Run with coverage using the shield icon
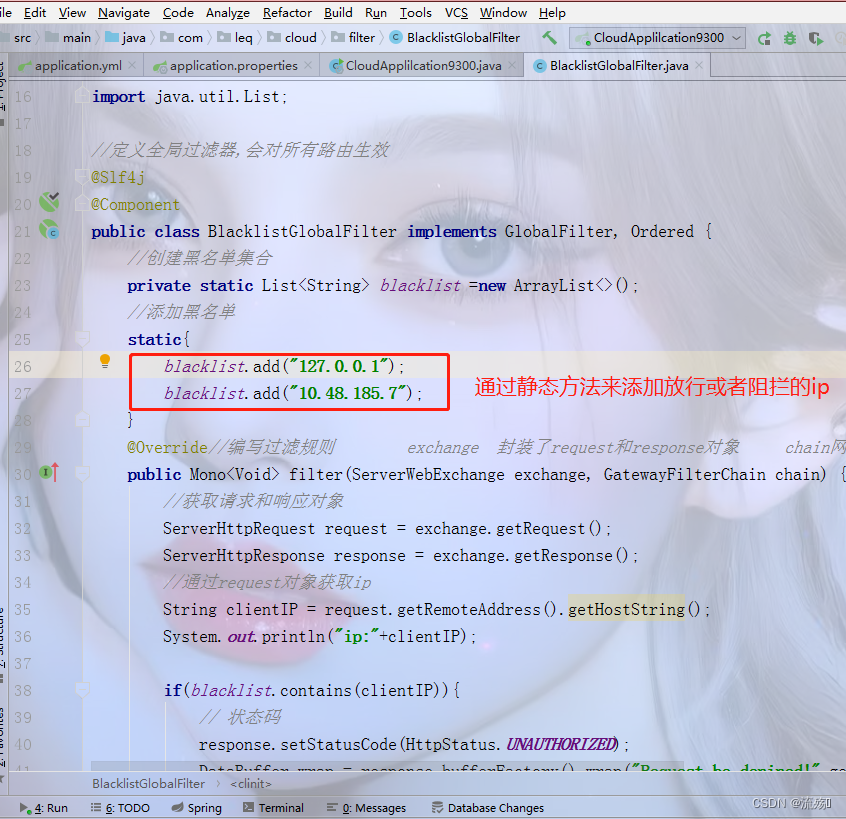This screenshot has width=846, height=819. [816, 38]
